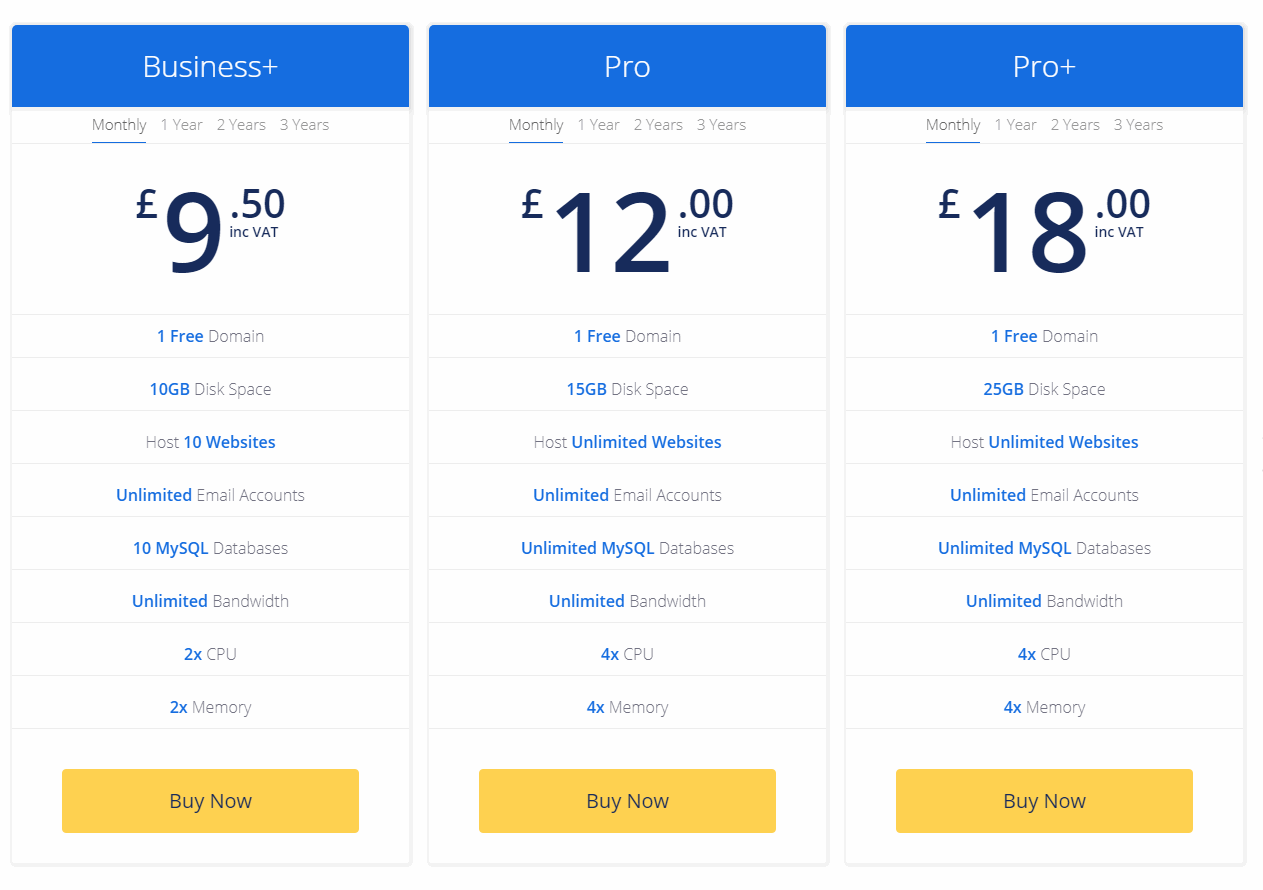Click the Pro+ plan header
This screenshot has width=1263, height=890.
1044,66
